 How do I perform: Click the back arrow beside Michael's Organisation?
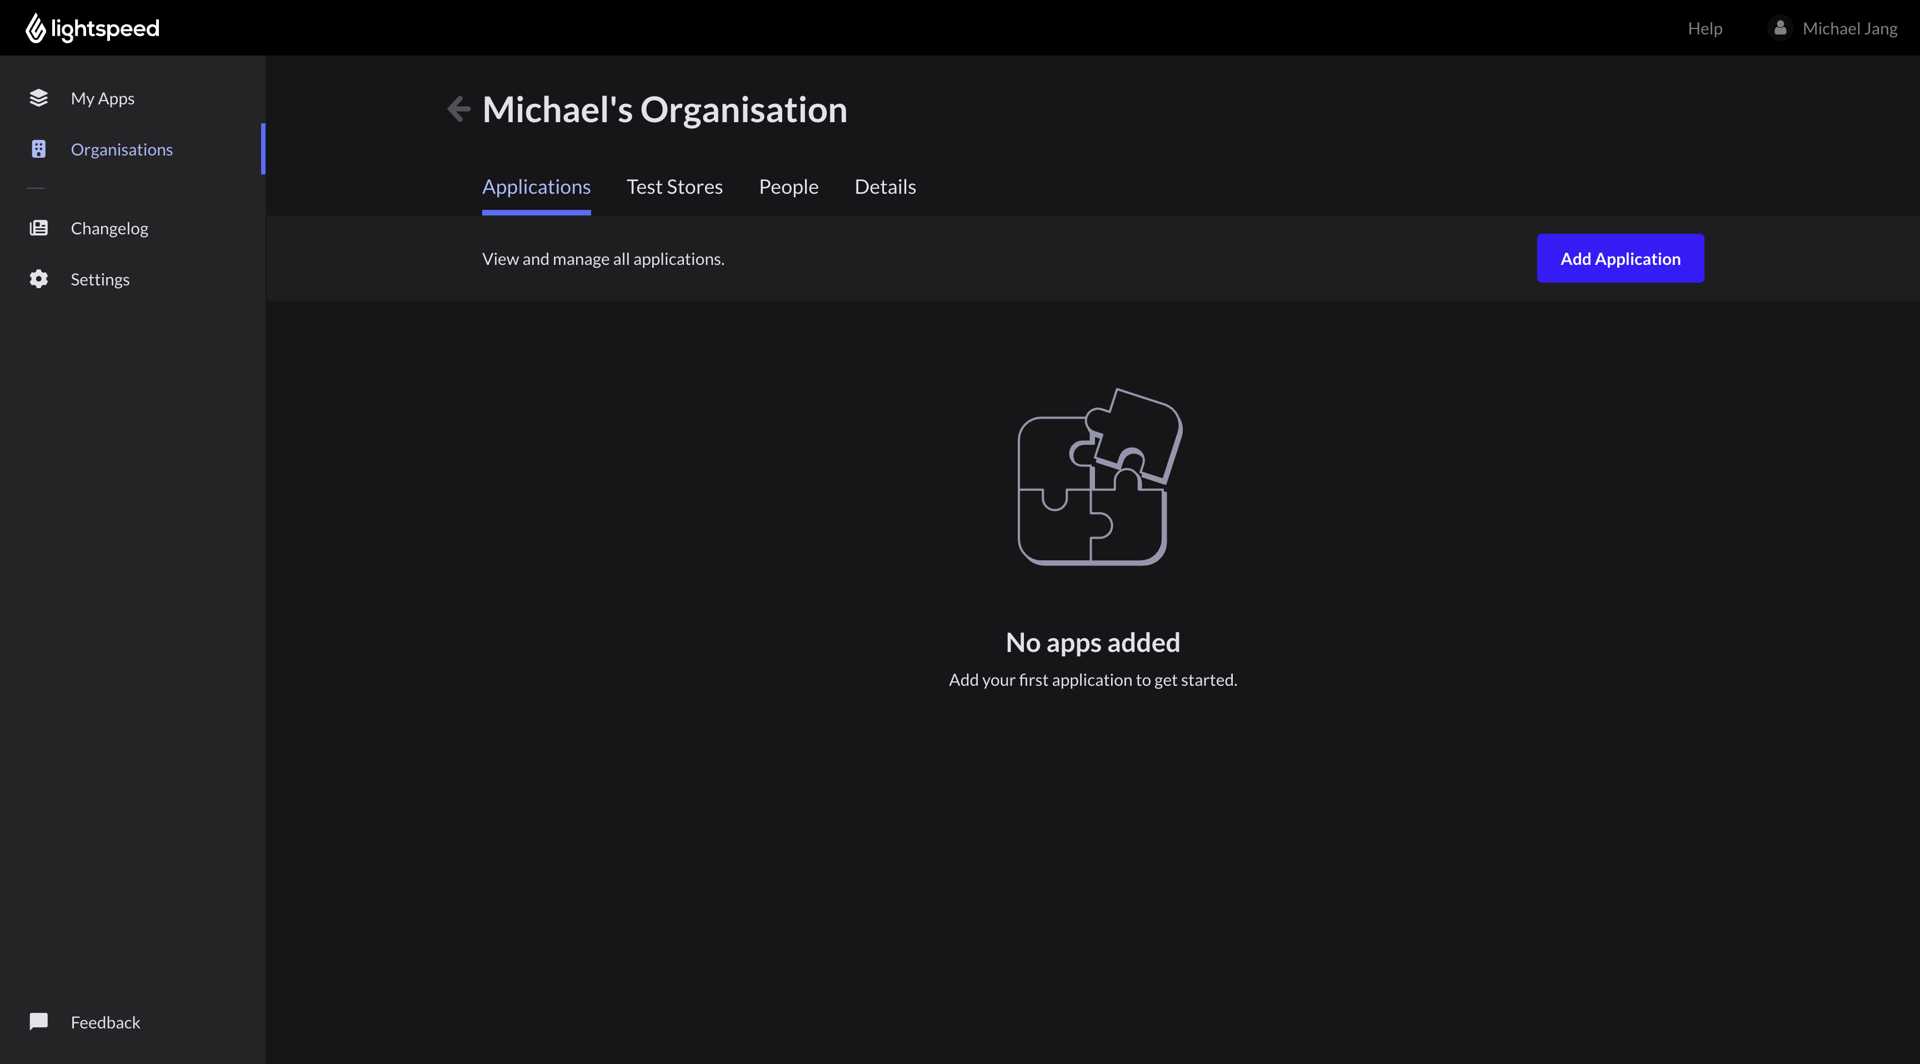click(x=458, y=108)
